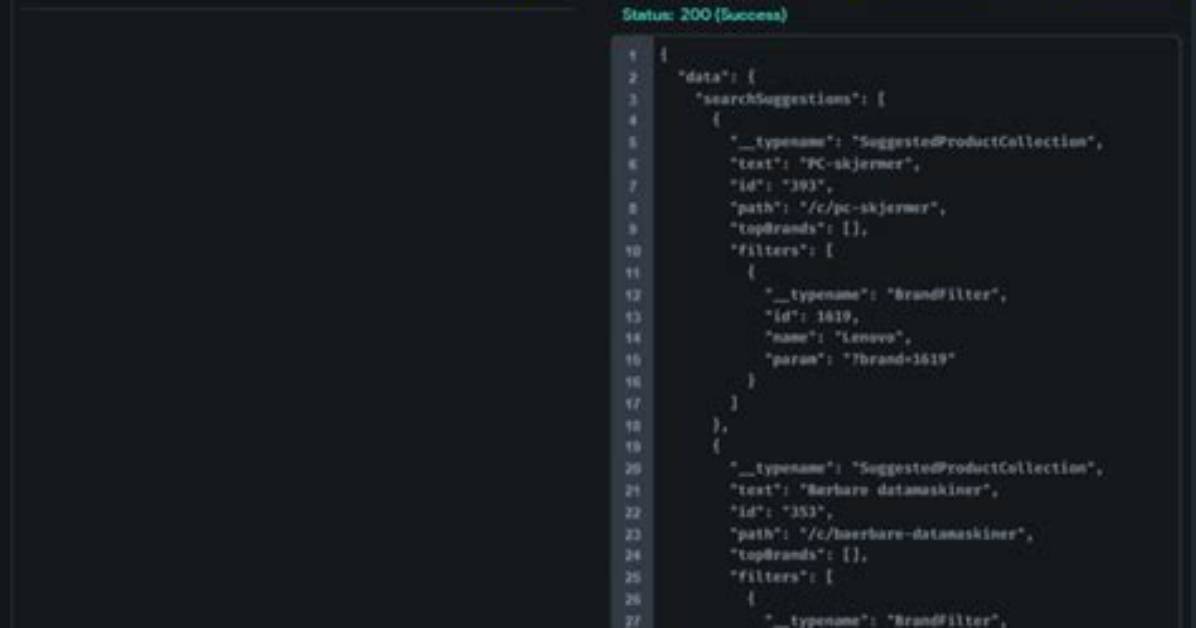Click "SuggestedProductCollection" typename on line 5

tap(973, 142)
